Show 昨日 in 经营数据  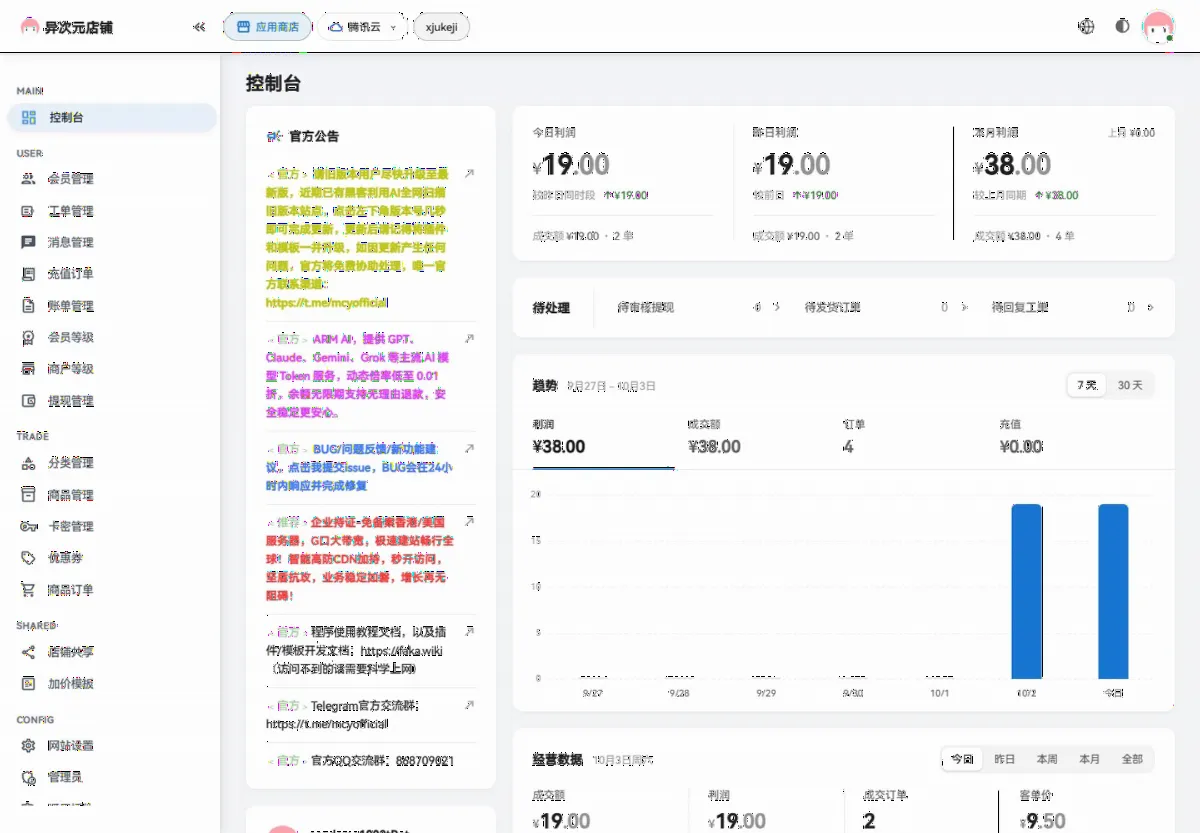pyautogui.click(x=1004, y=759)
